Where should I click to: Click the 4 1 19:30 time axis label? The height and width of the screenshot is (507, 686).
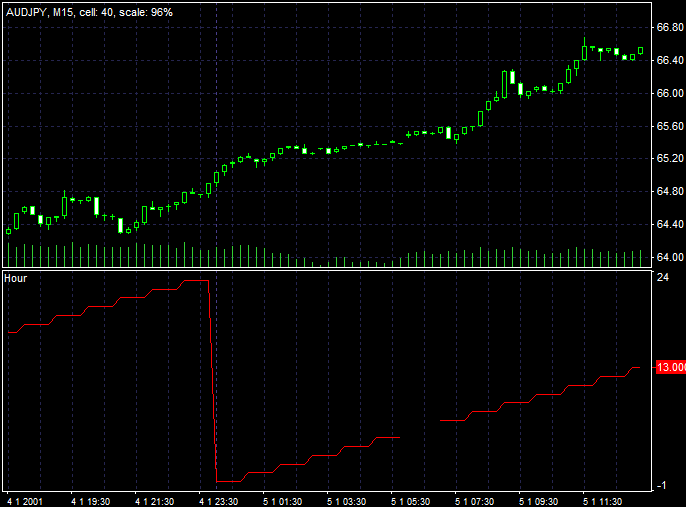click(91, 501)
